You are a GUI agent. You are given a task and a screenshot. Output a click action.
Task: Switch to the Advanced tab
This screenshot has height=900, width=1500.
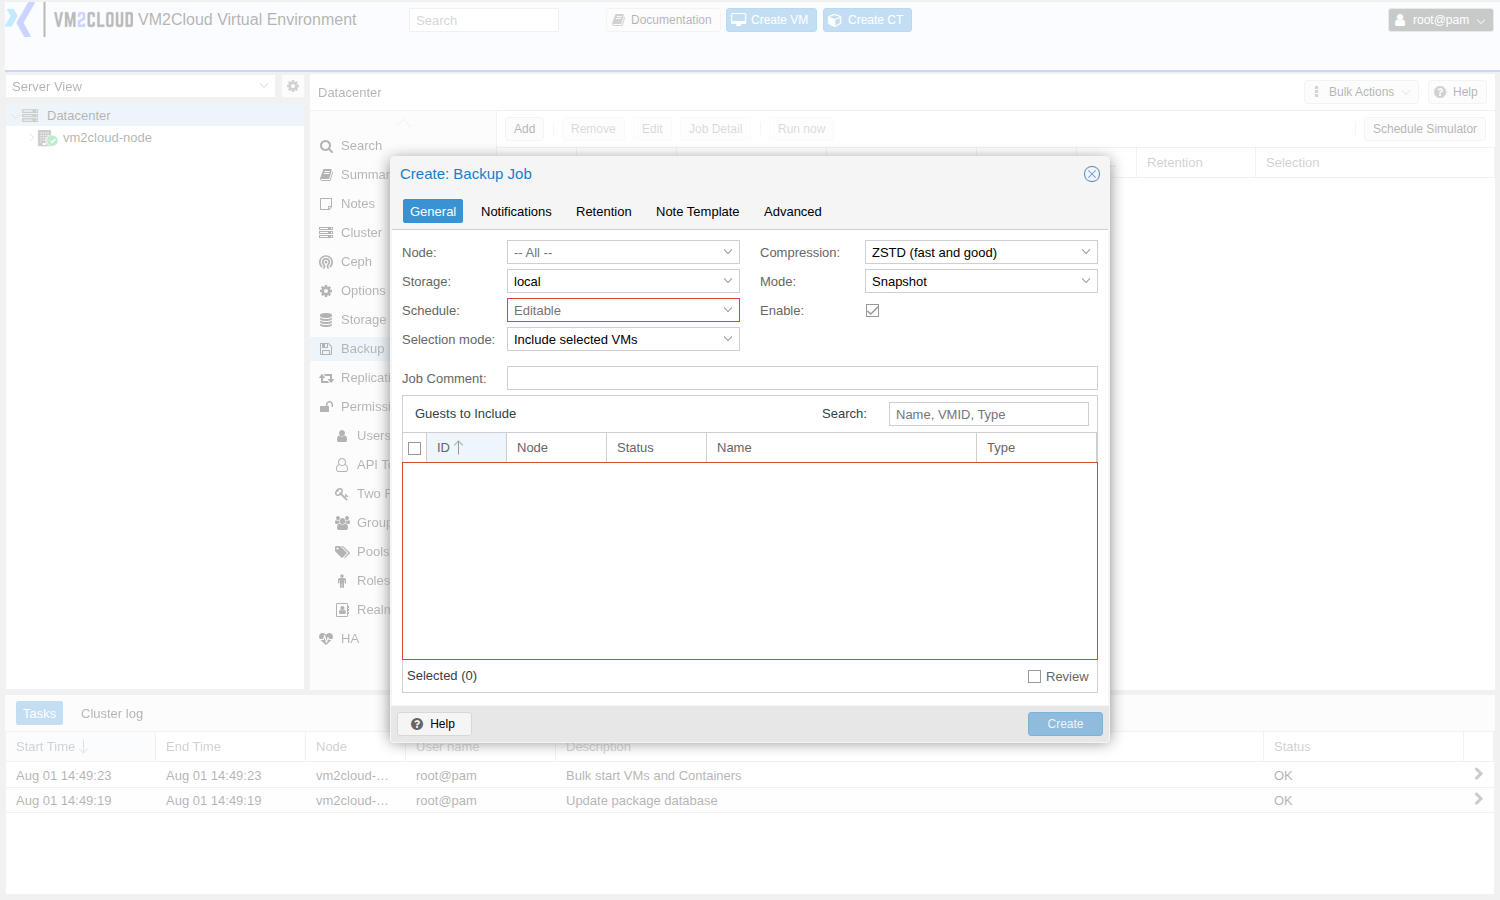pos(793,212)
